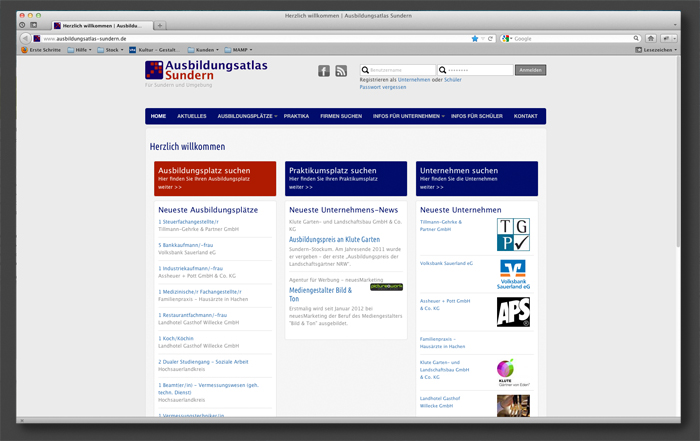Open the Familienpraxis - Hausärzte in Hachen link
This screenshot has height=441, width=700.
(x=442, y=343)
